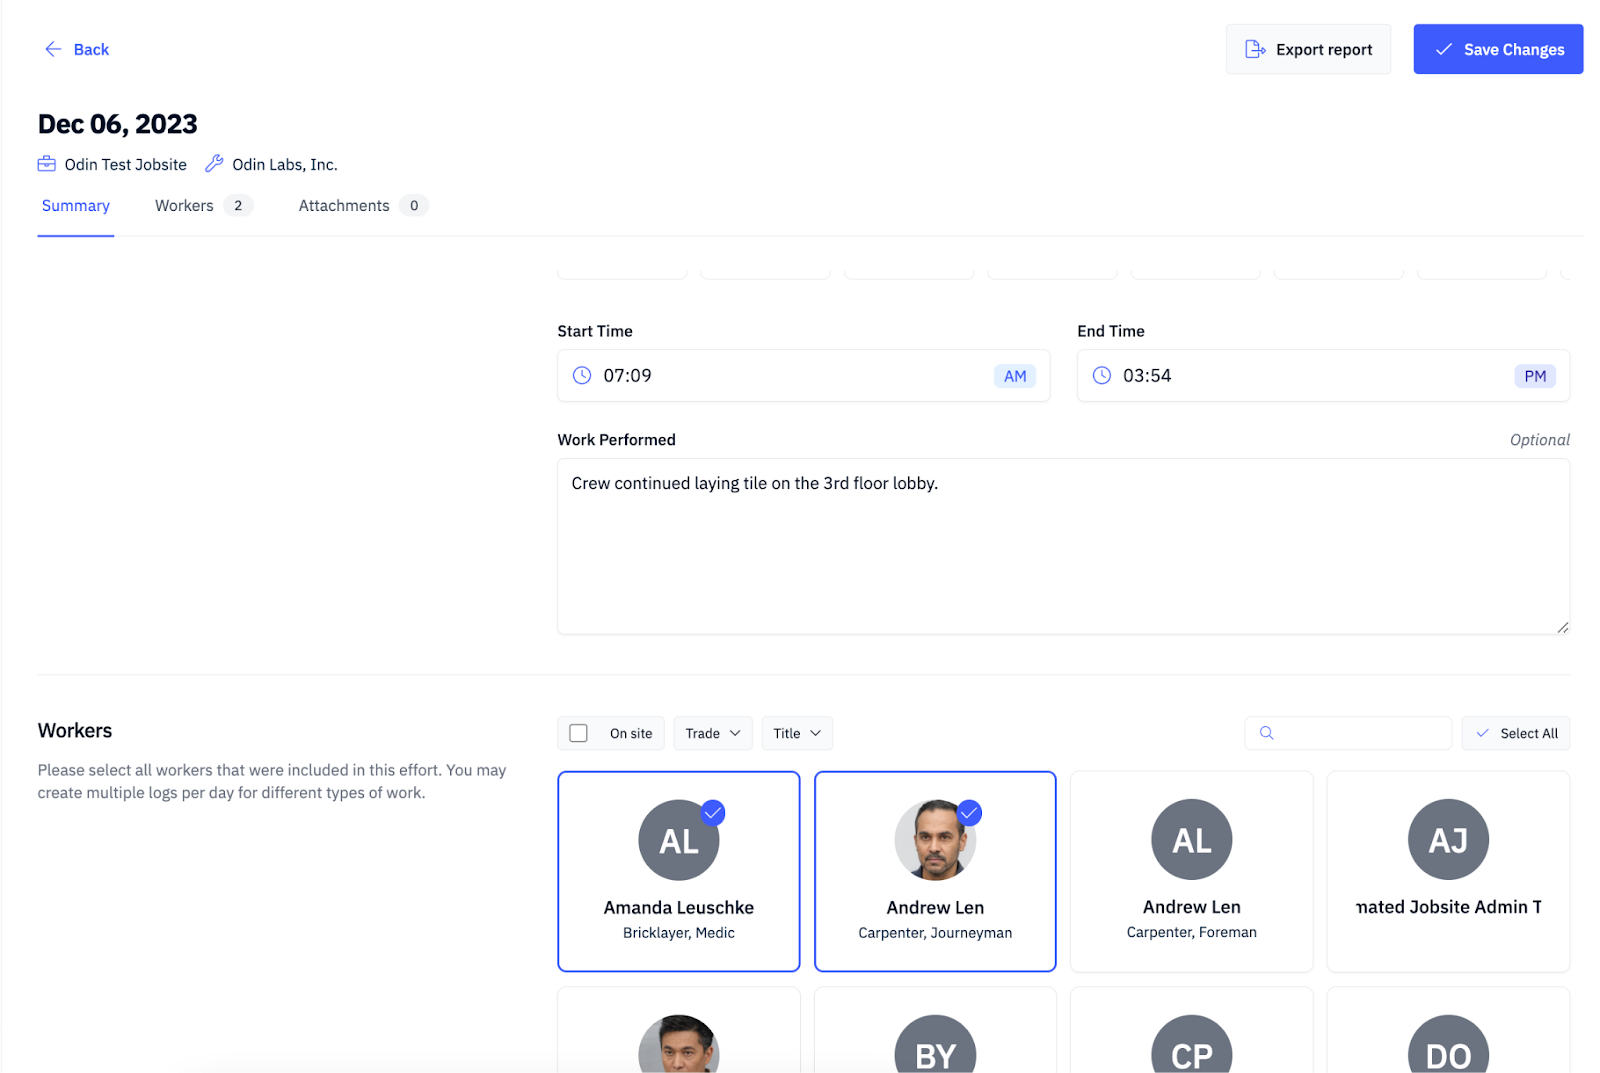Click the partially visible worker photo thumbnail
This screenshot has height=1073, width=1600.
click(x=679, y=1044)
